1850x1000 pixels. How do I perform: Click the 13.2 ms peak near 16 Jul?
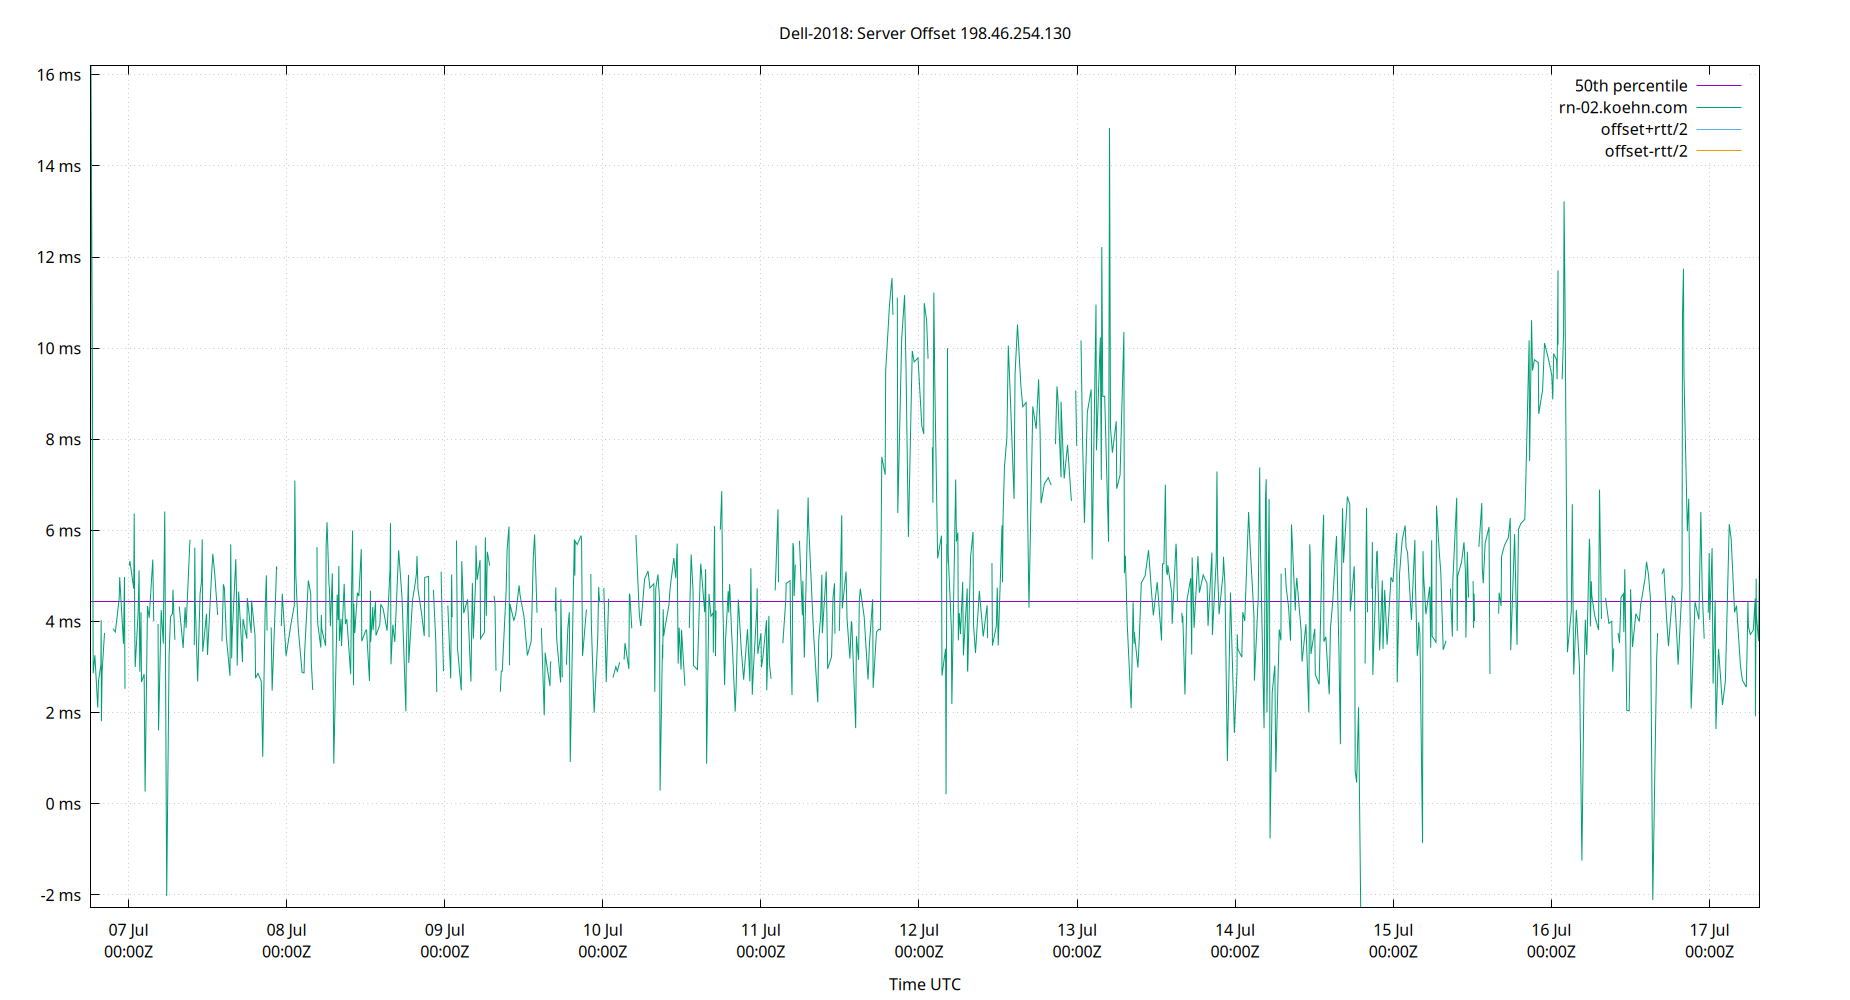(x=1565, y=203)
